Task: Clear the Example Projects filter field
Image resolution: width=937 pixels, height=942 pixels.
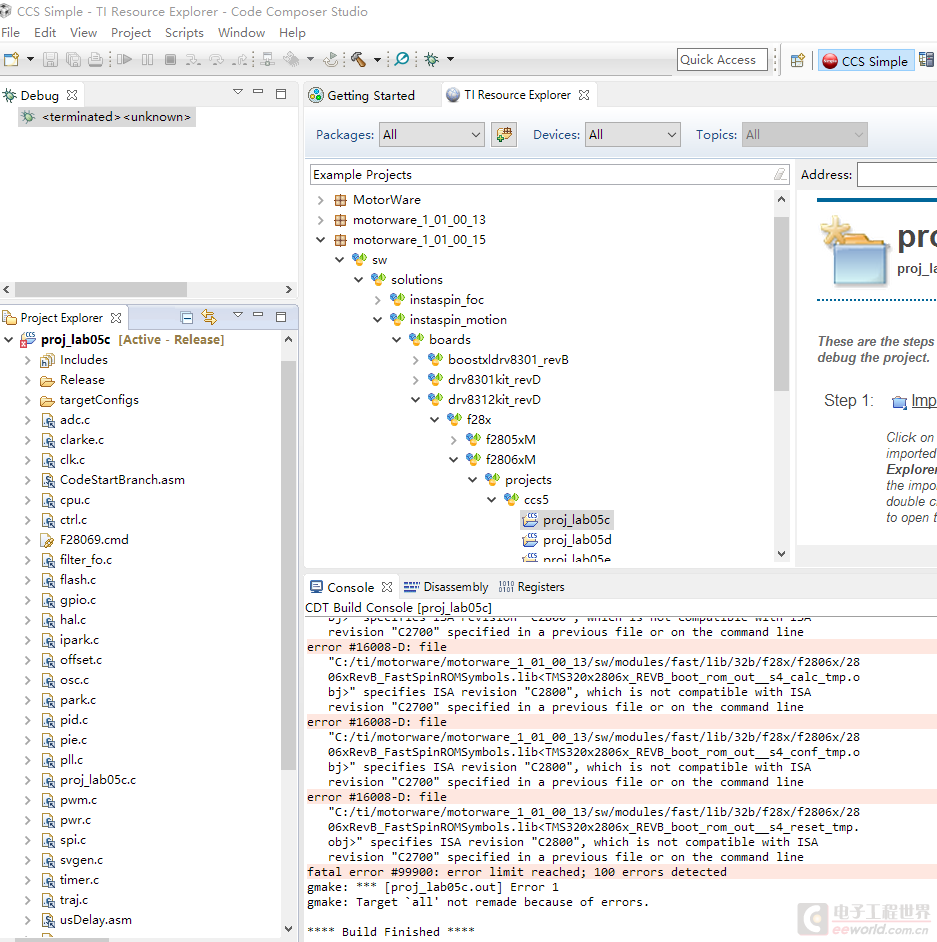Action: click(x=780, y=174)
